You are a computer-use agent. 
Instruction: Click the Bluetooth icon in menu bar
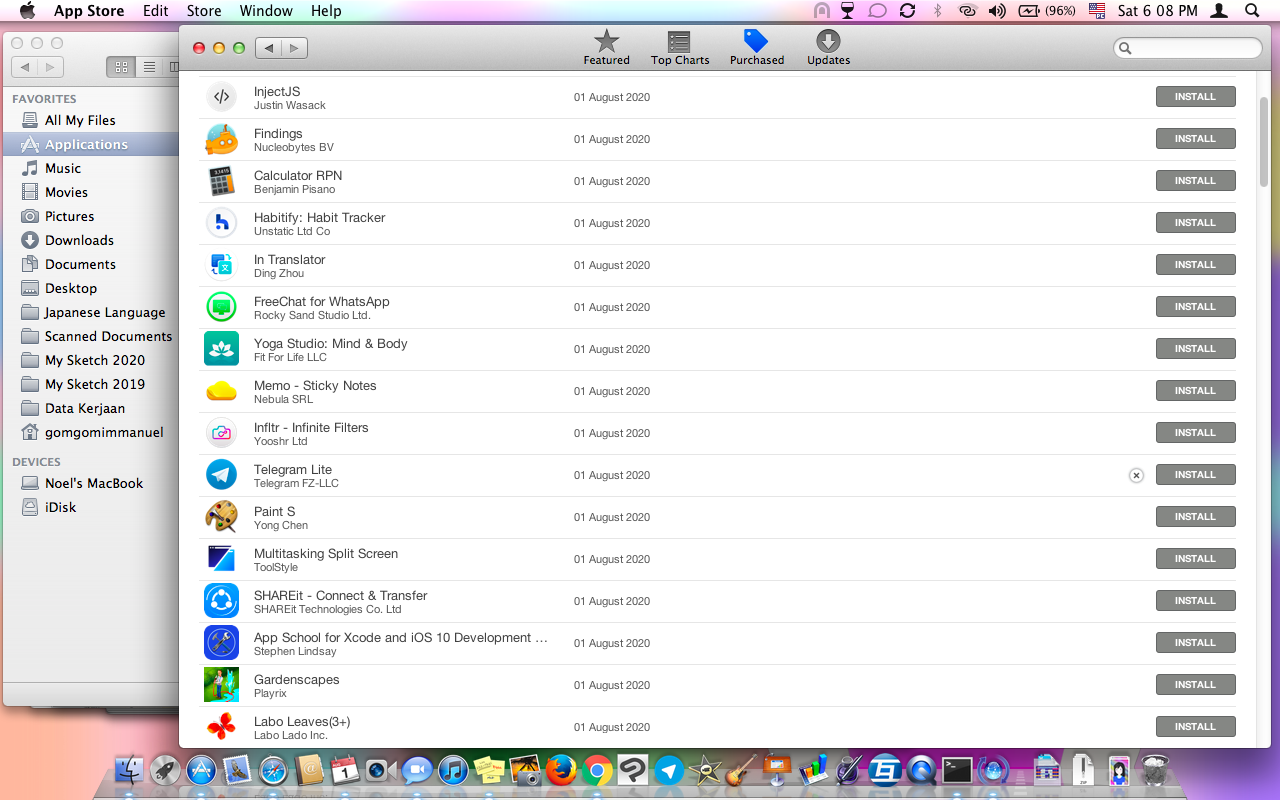pyautogui.click(x=937, y=11)
